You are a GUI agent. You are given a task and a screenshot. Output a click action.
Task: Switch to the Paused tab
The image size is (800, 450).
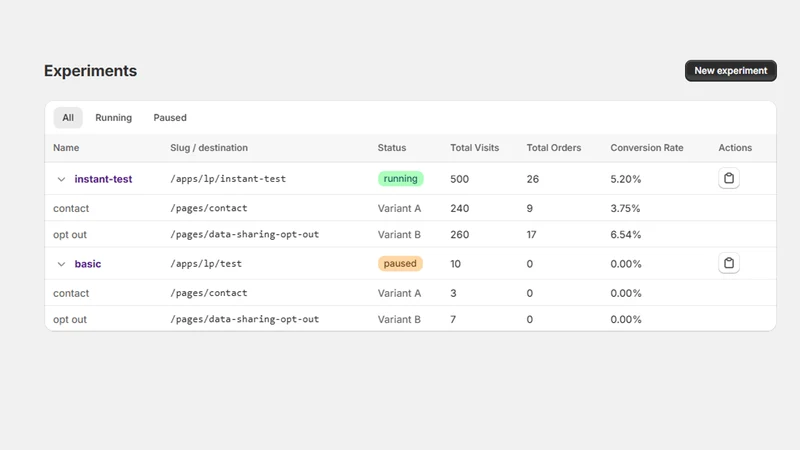coord(170,117)
